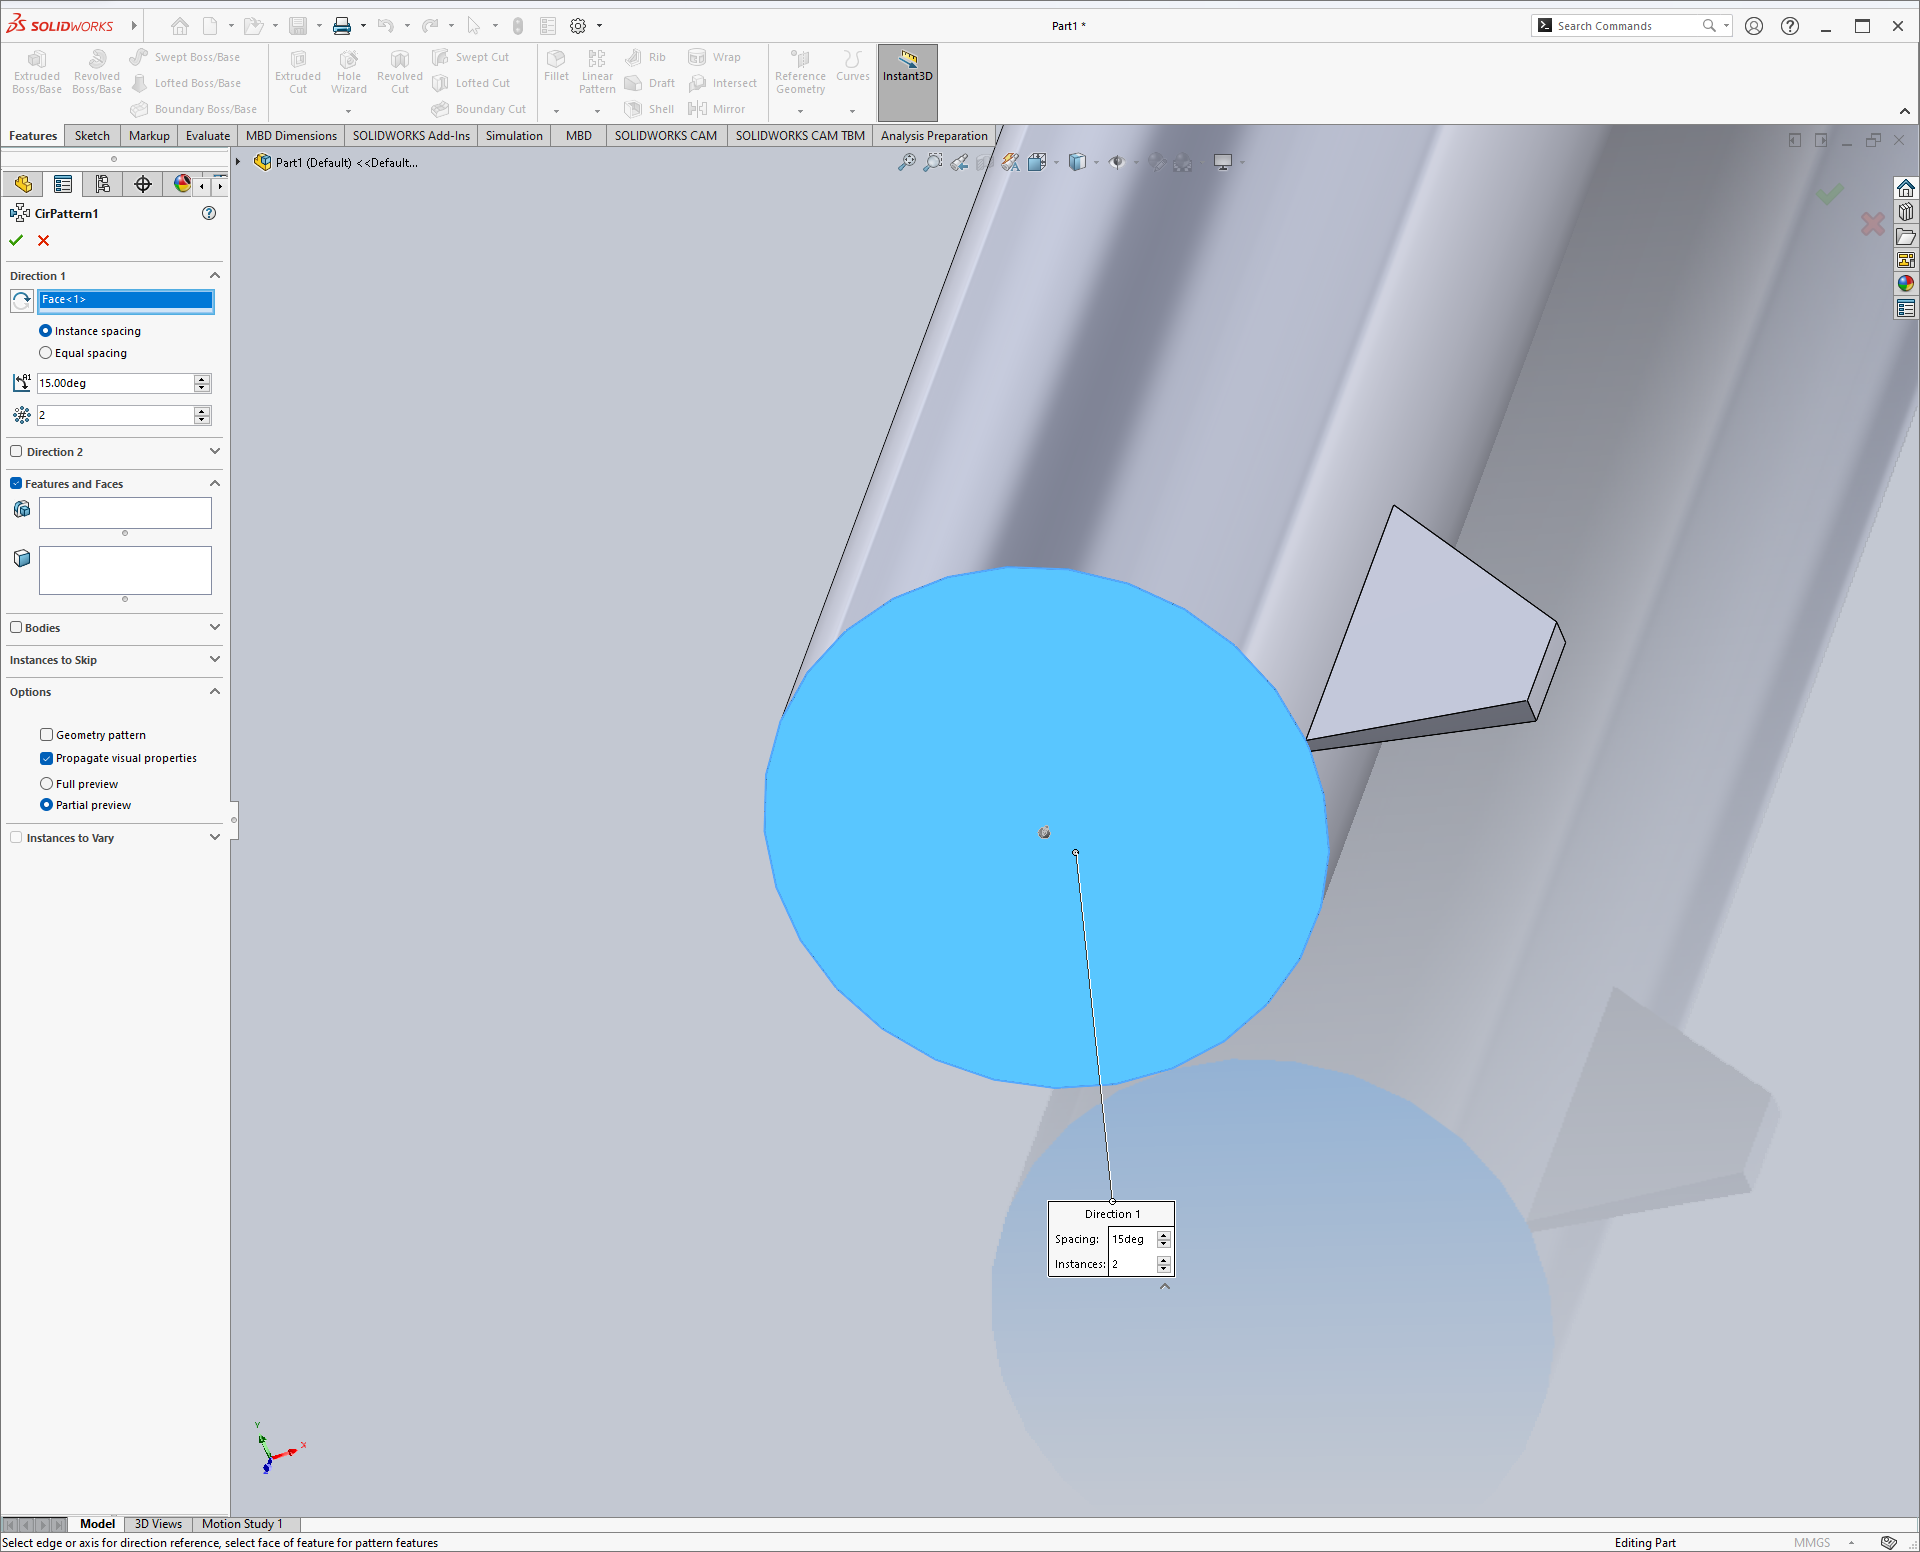Viewport: 1920px width, 1552px height.
Task: Toggle Instant3D tool
Action: (908, 82)
